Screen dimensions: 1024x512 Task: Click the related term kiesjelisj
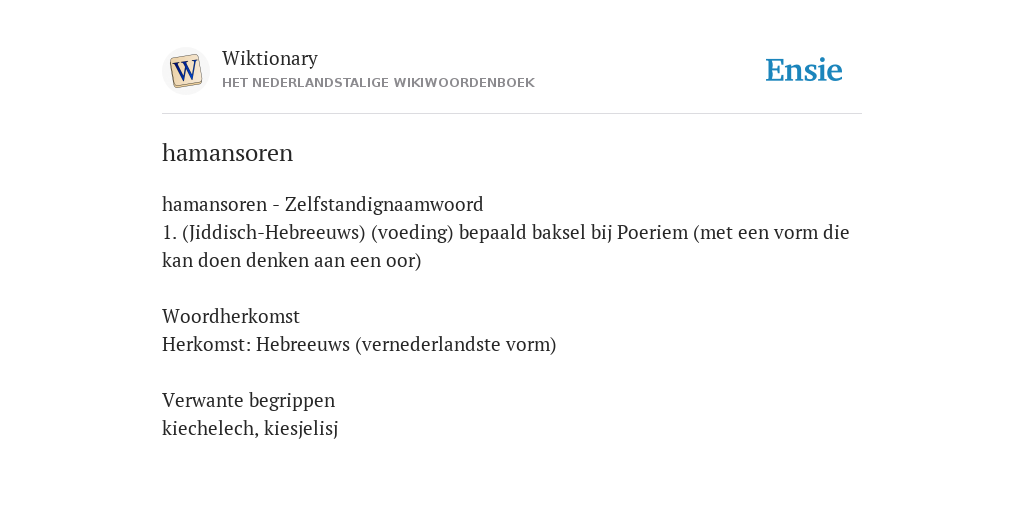(x=301, y=428)
